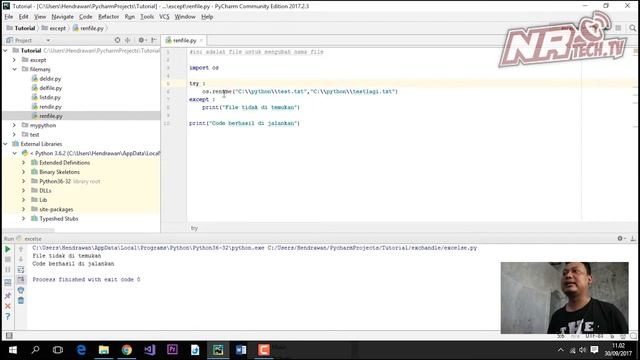Collapse External Libraries node
The image size is (640, 360).
tap(6, 144)
